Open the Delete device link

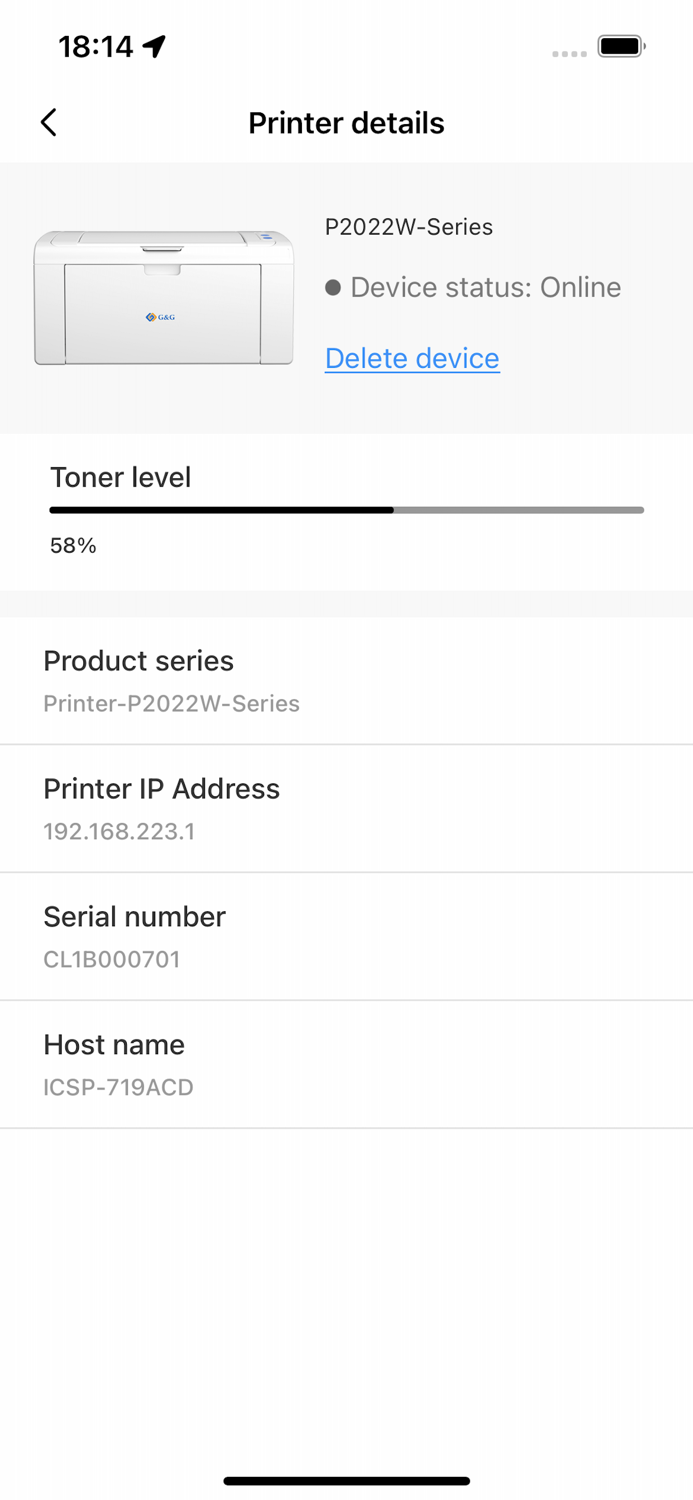tap(411, 358)
